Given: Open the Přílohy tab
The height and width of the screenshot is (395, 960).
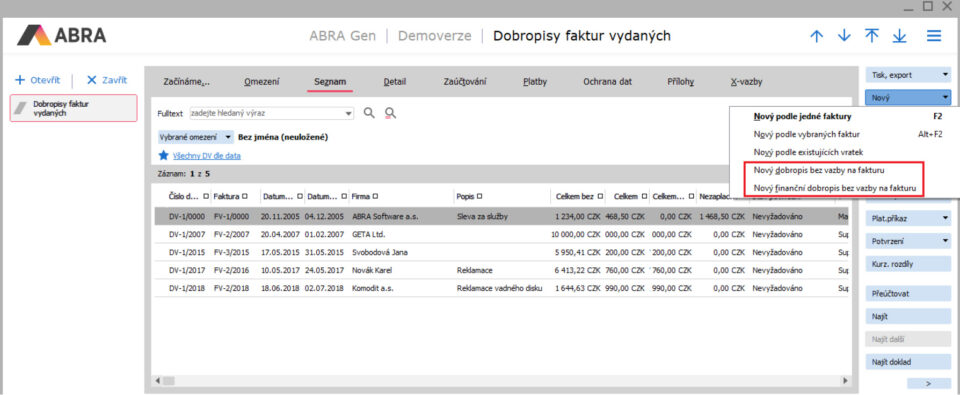Looking at the screenshot, I should coord(681,82).
